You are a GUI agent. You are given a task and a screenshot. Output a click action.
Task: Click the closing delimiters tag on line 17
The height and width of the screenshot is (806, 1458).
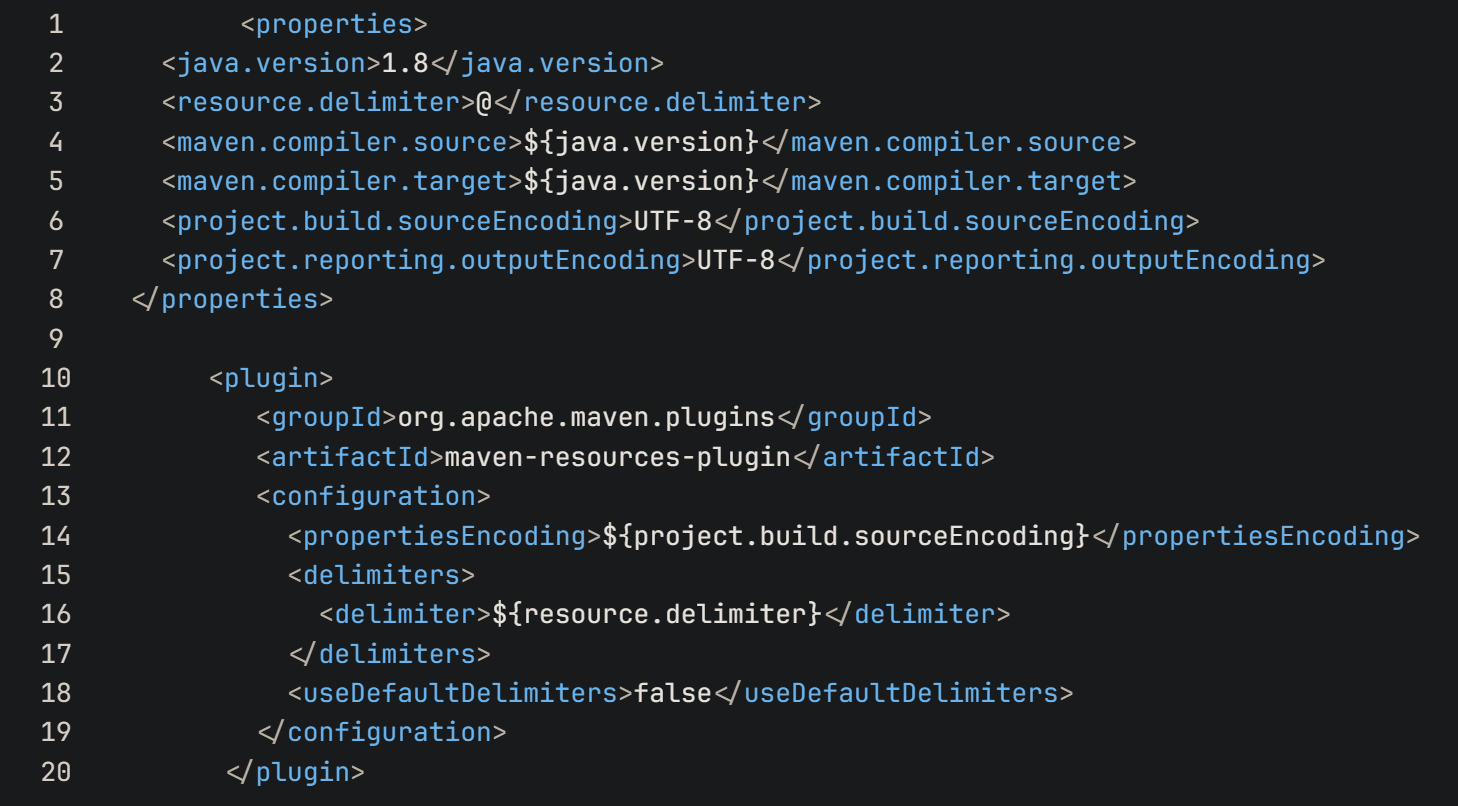(390, 653)
